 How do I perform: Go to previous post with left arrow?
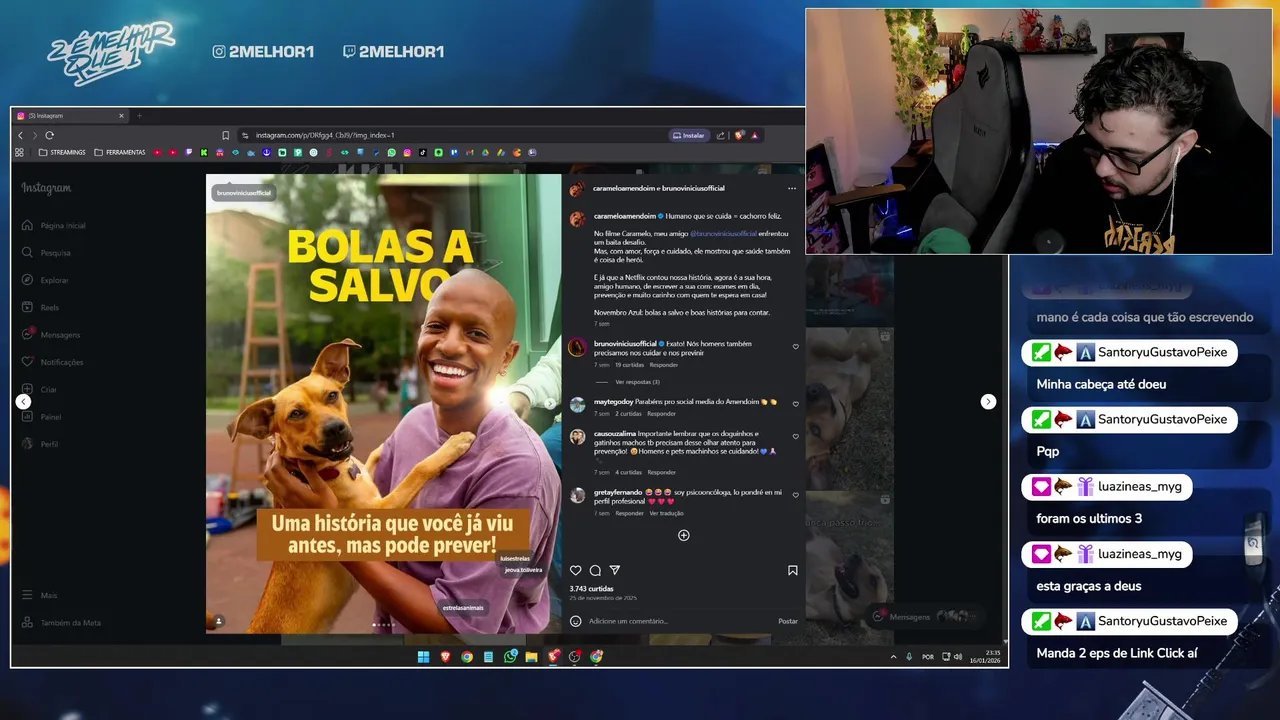pyautogui.click(x=23, y=401)
